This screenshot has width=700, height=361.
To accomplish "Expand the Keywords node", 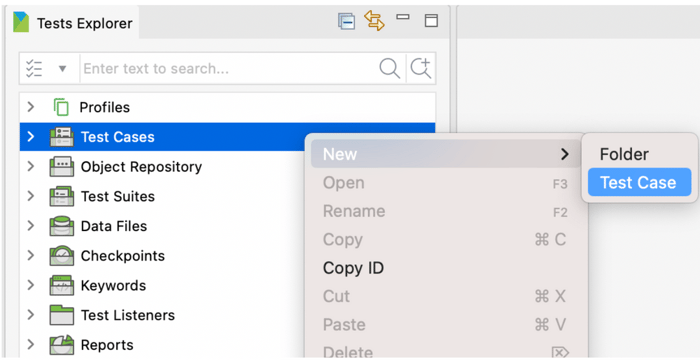I will coord(30,285).
